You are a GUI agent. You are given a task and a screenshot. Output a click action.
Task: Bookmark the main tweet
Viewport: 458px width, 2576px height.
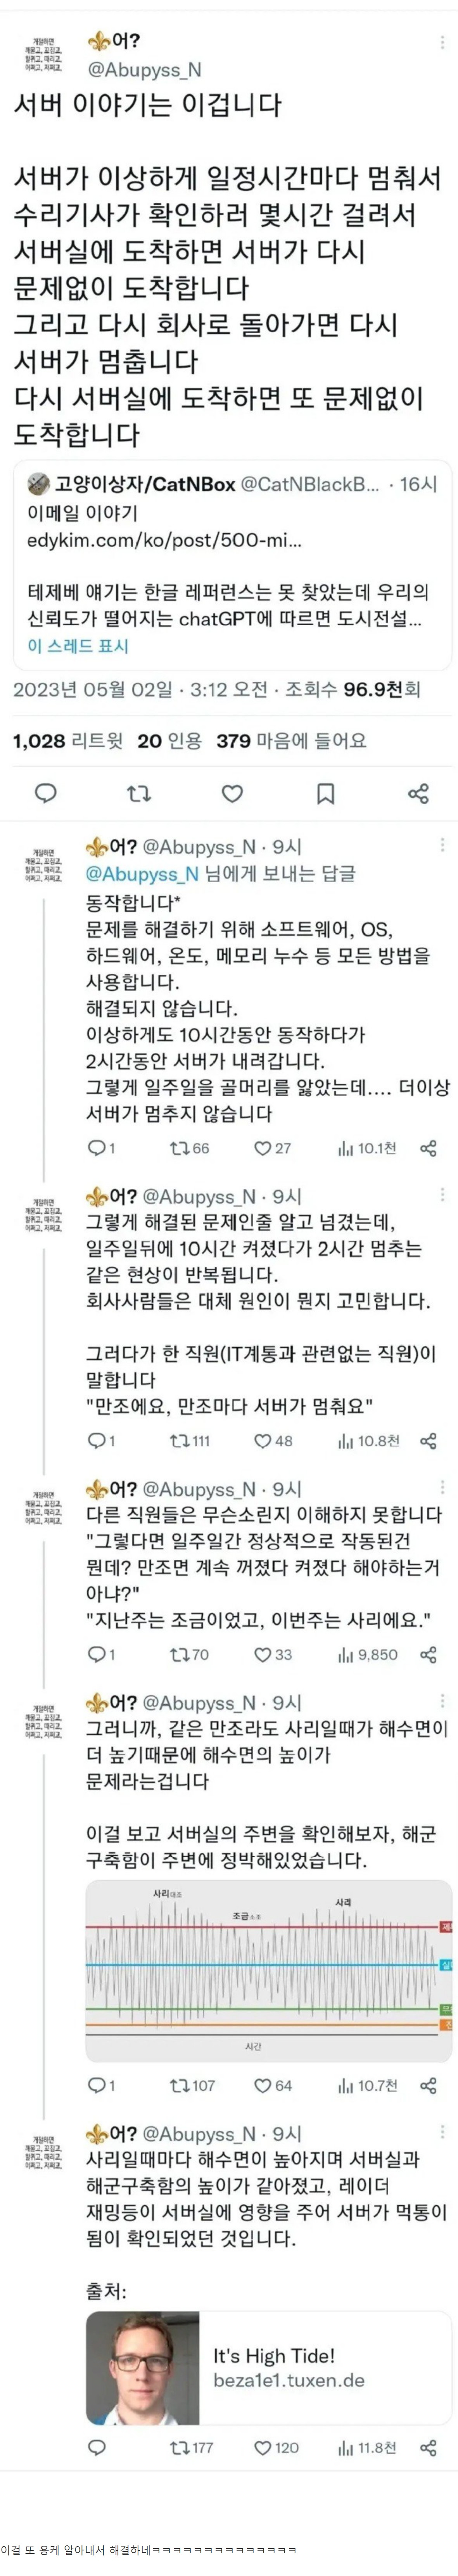point(325,793)
